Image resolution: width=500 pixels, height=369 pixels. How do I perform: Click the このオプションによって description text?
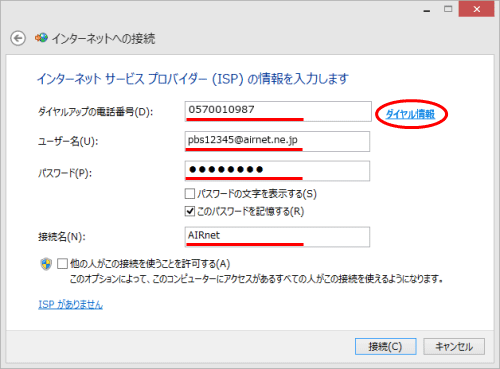[256, 279]
